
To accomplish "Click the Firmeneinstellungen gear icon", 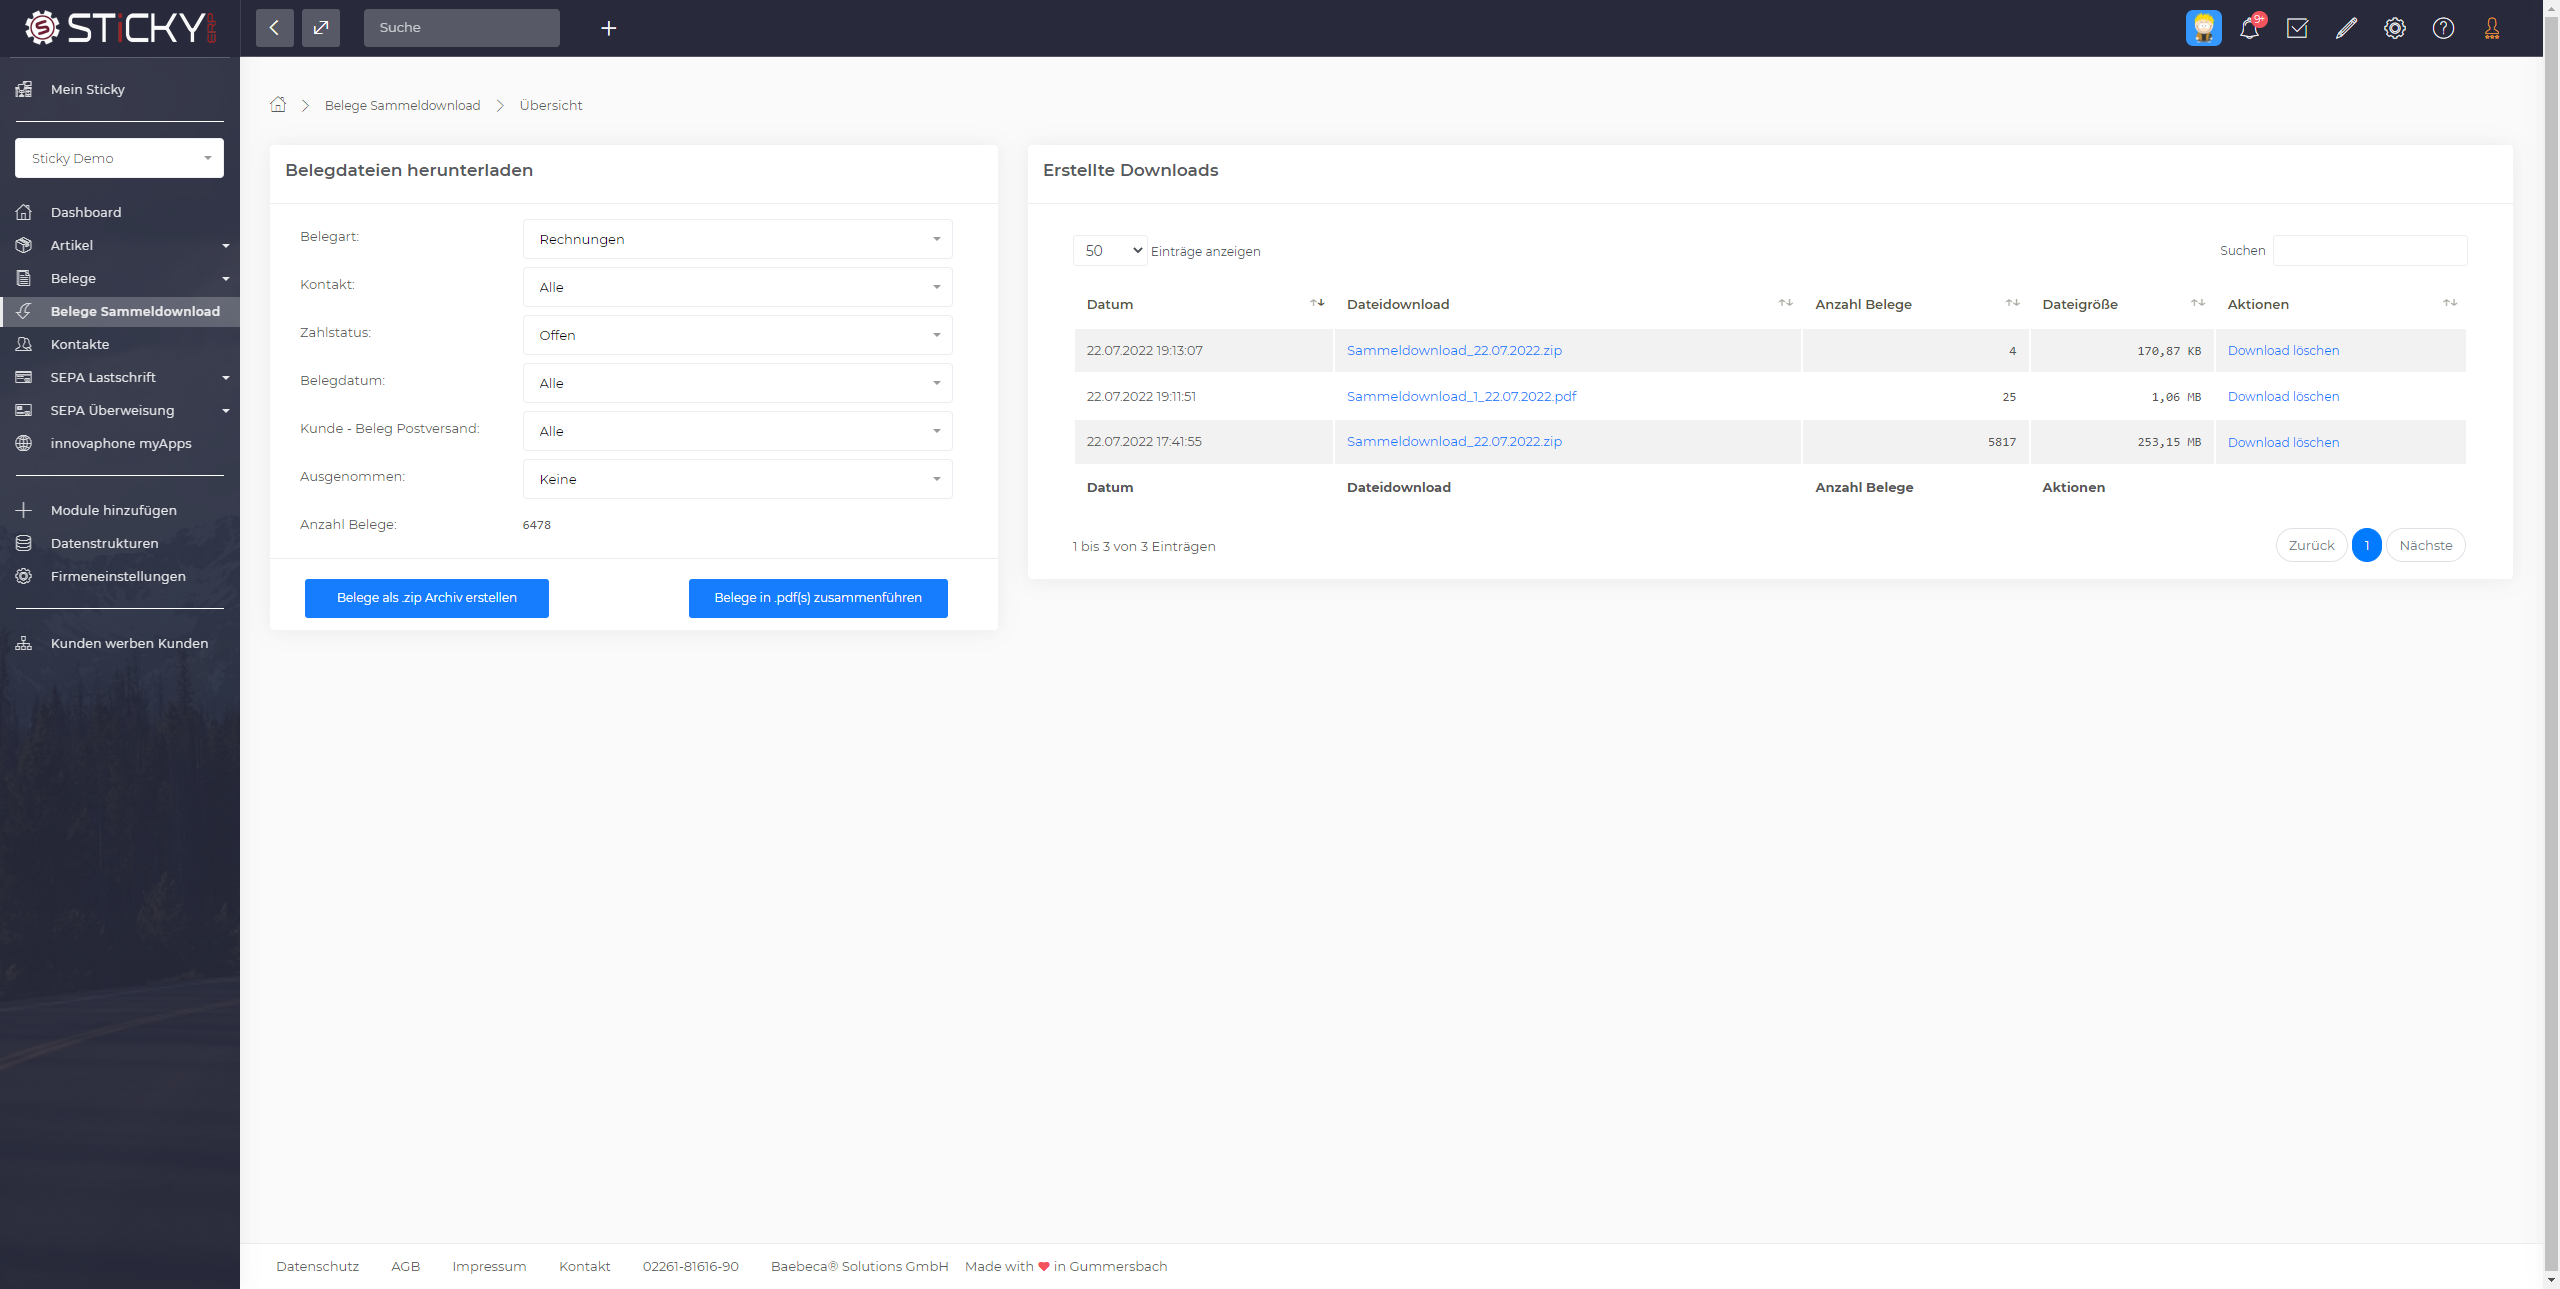I will (24, 576).
